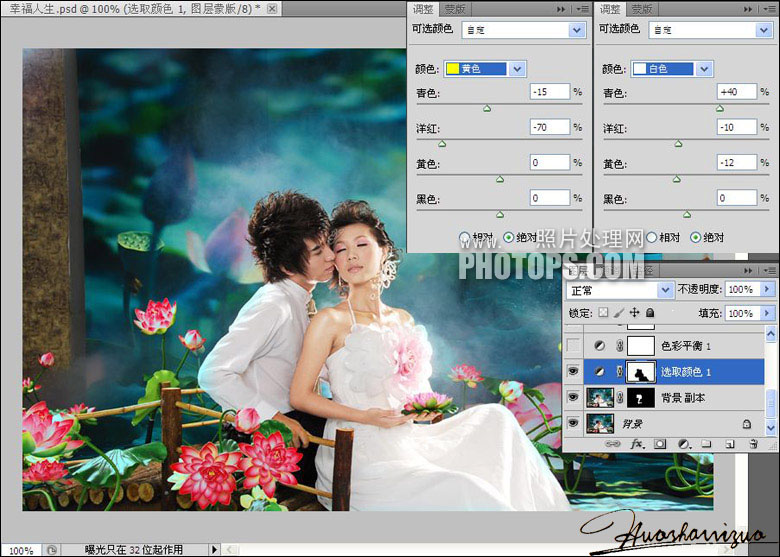Image resolution: width=780 pixels, height=557 pixels.
Task: Show the 色彩平衡 1 layer via empty eye box
Action: pyautogui.click(x=574, y=346)
